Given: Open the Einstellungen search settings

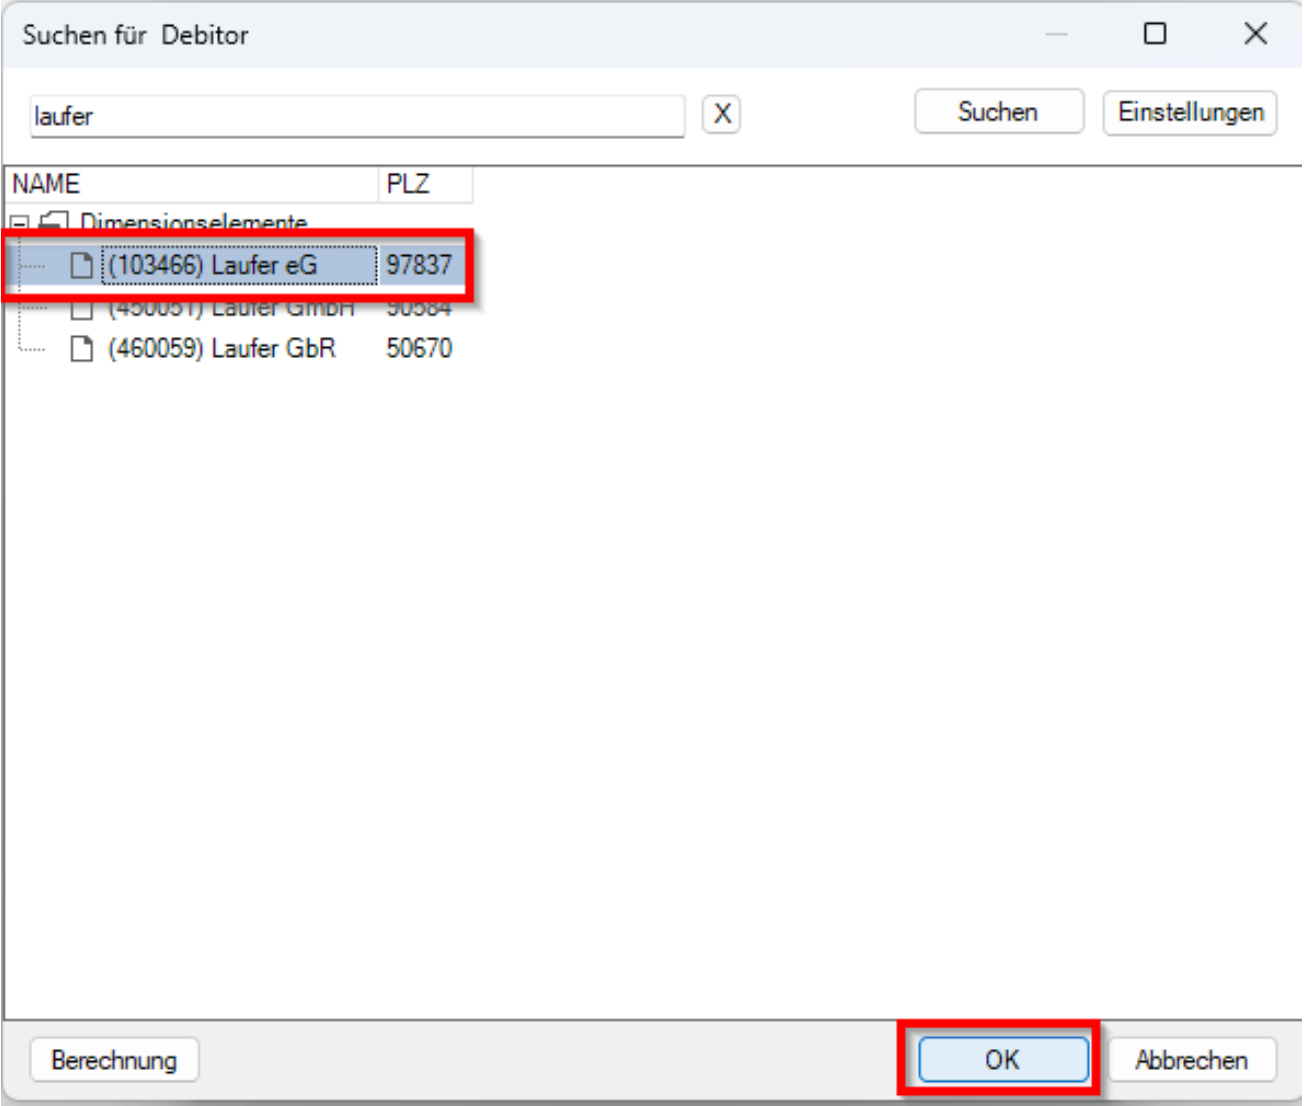Looking at the screenshot, I should 1190,112.
